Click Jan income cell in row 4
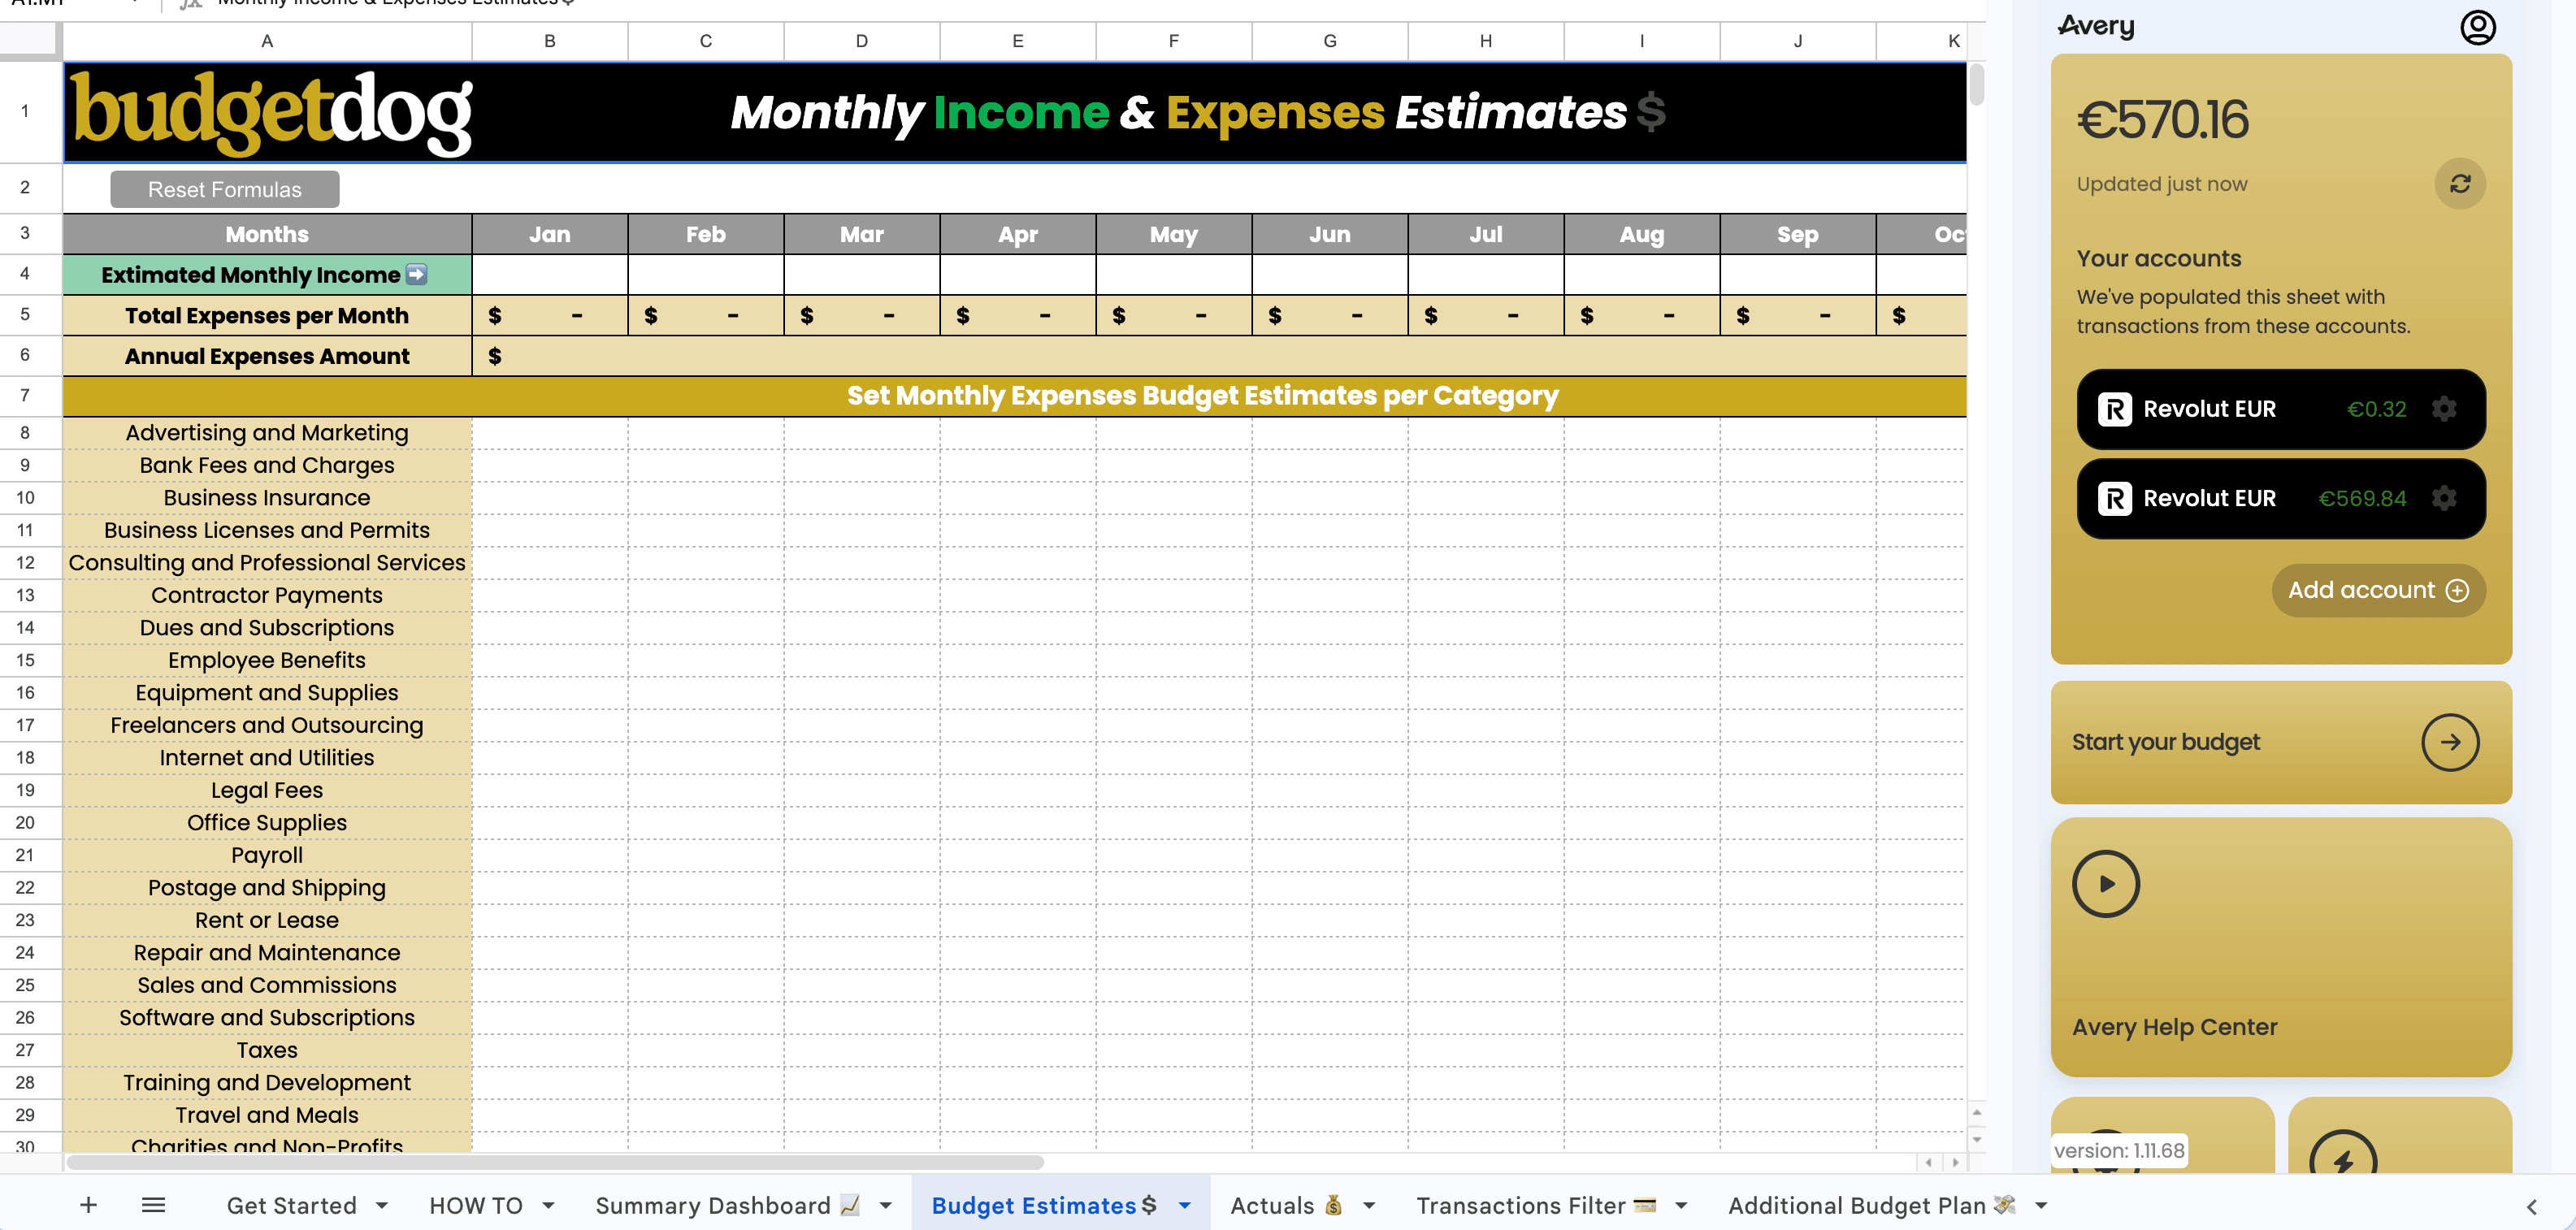The height and width of the screenshot is (1230, 2576). pos(549,274)
